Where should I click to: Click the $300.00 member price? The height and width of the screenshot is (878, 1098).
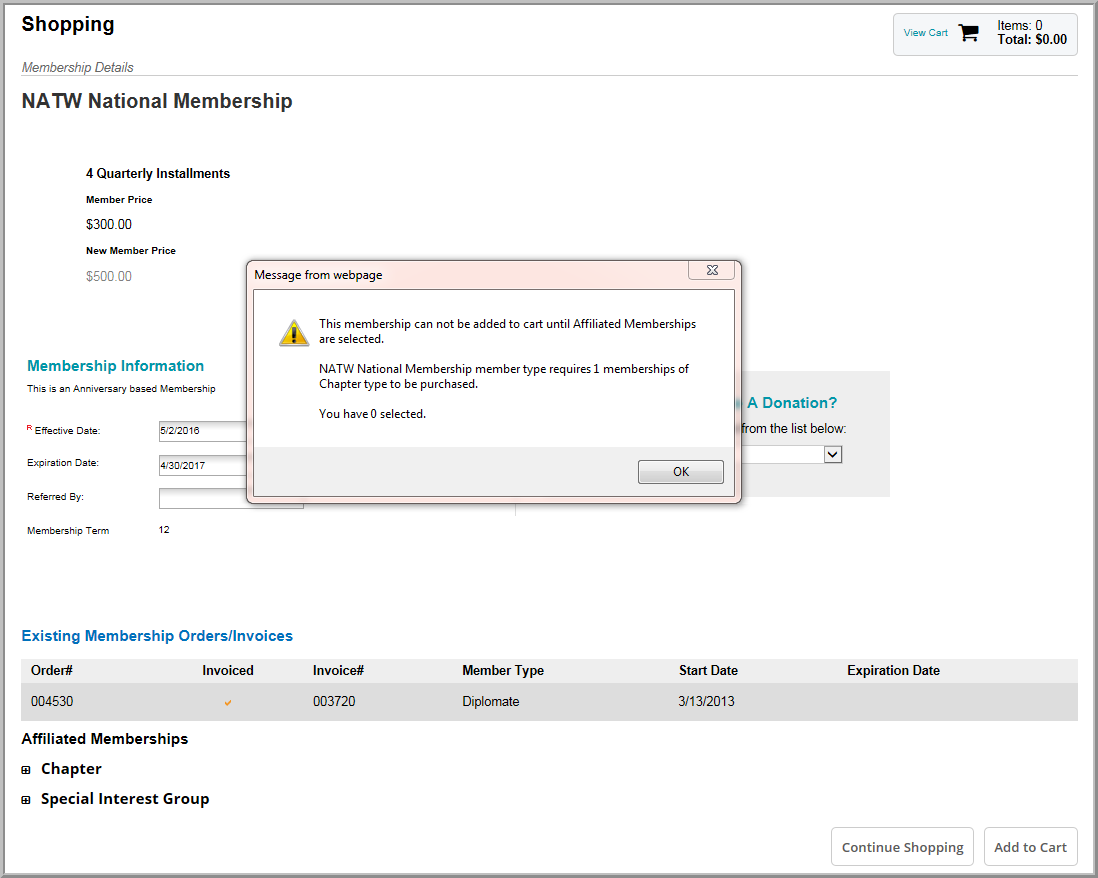coord(109,224)
